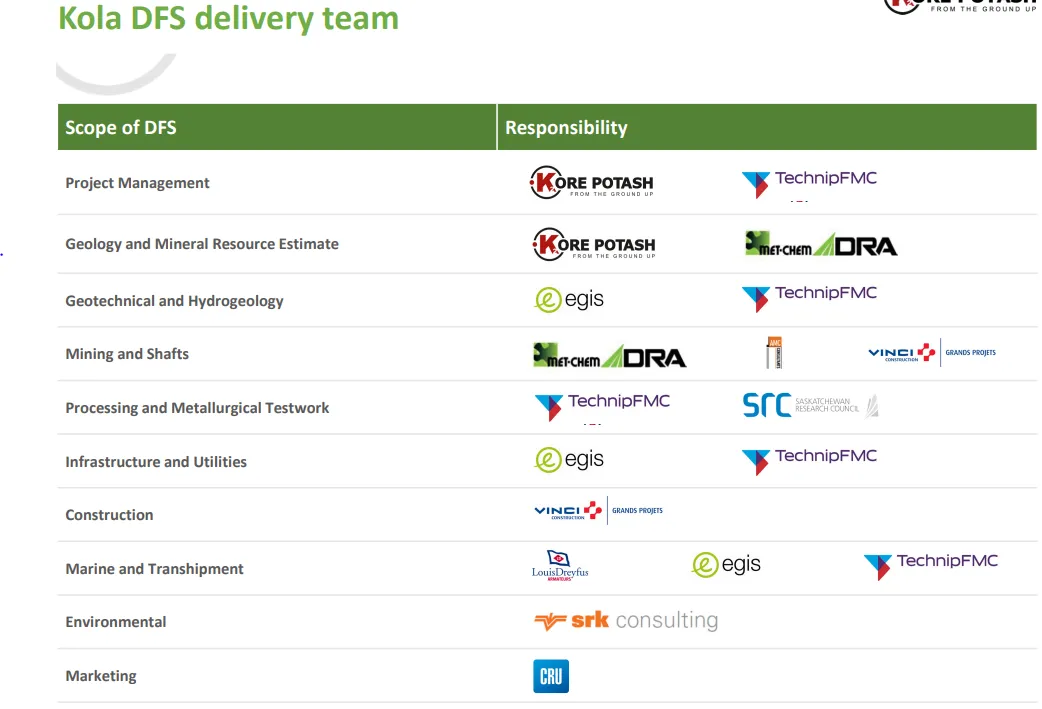
Task: Click the Louis Dreyfus Armateurs logo
Action: coord(560,567)
